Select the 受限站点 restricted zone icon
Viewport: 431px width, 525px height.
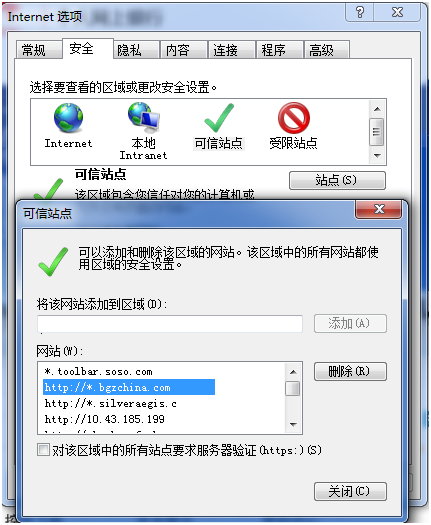(294, 118)
